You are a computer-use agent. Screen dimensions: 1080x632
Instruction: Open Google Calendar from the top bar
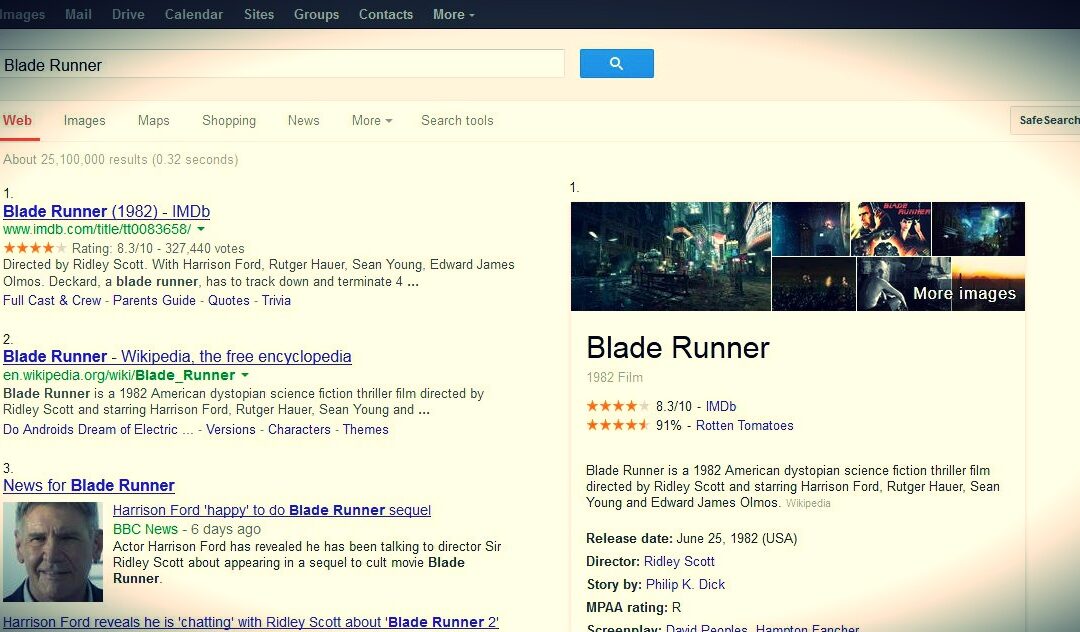[193, 14]
